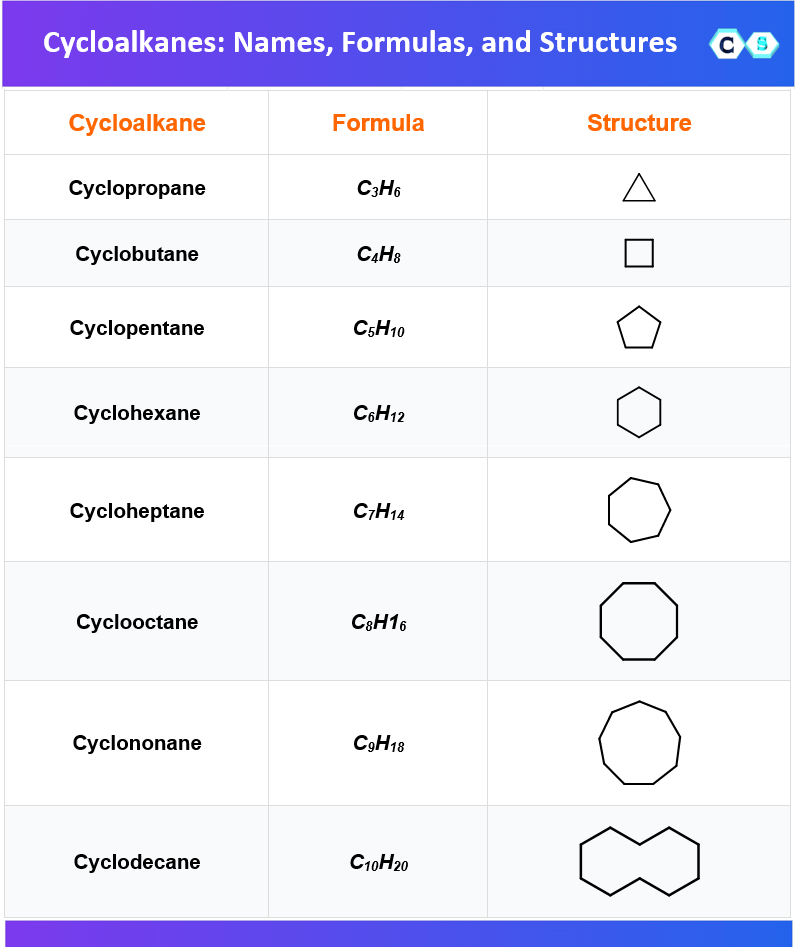The width and height of the screenshot is (797, 951).
Task: Click the Cyclononane name cell
Action: (x=137, y=743)
